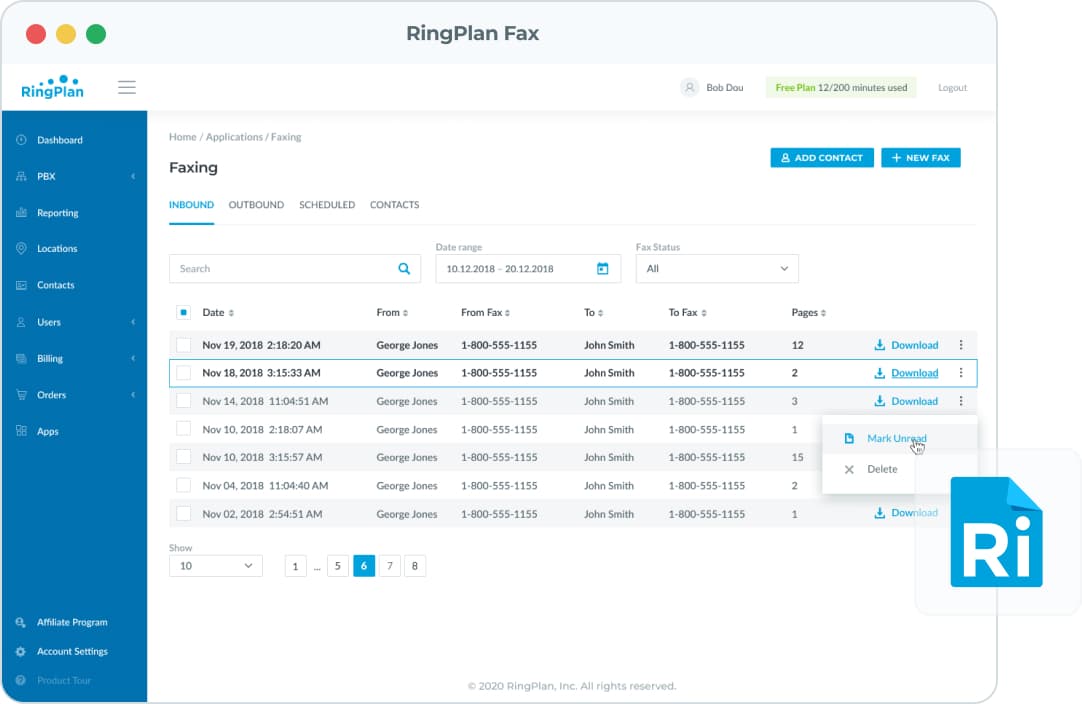Go to page 7
The width and height of the screenshot is (1082, 704).
[390, 566]
